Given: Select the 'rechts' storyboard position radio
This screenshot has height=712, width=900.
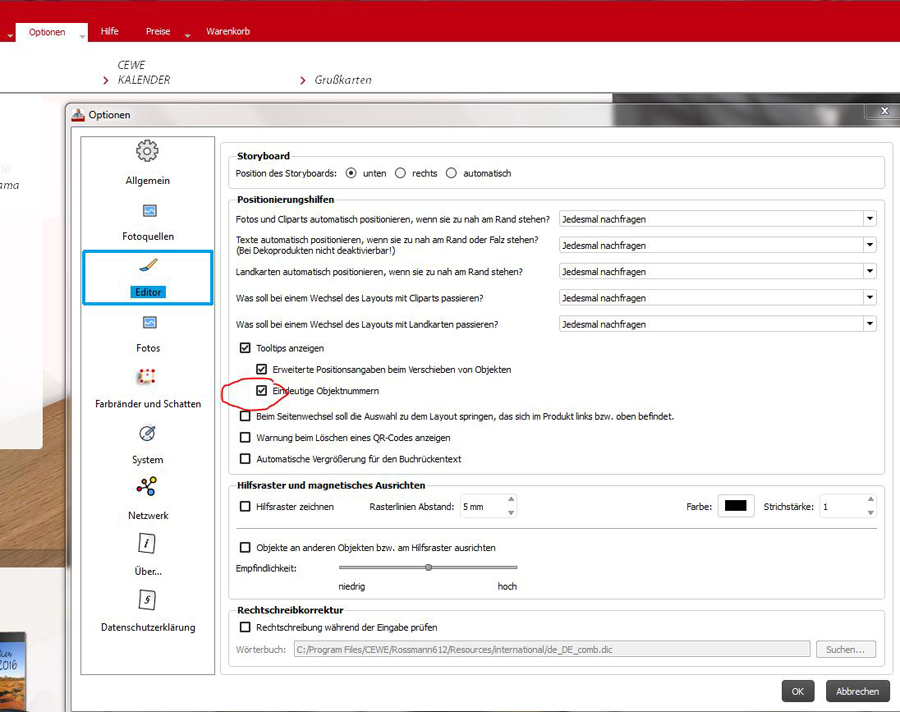Looking at the screenshot, I should 400,173.
